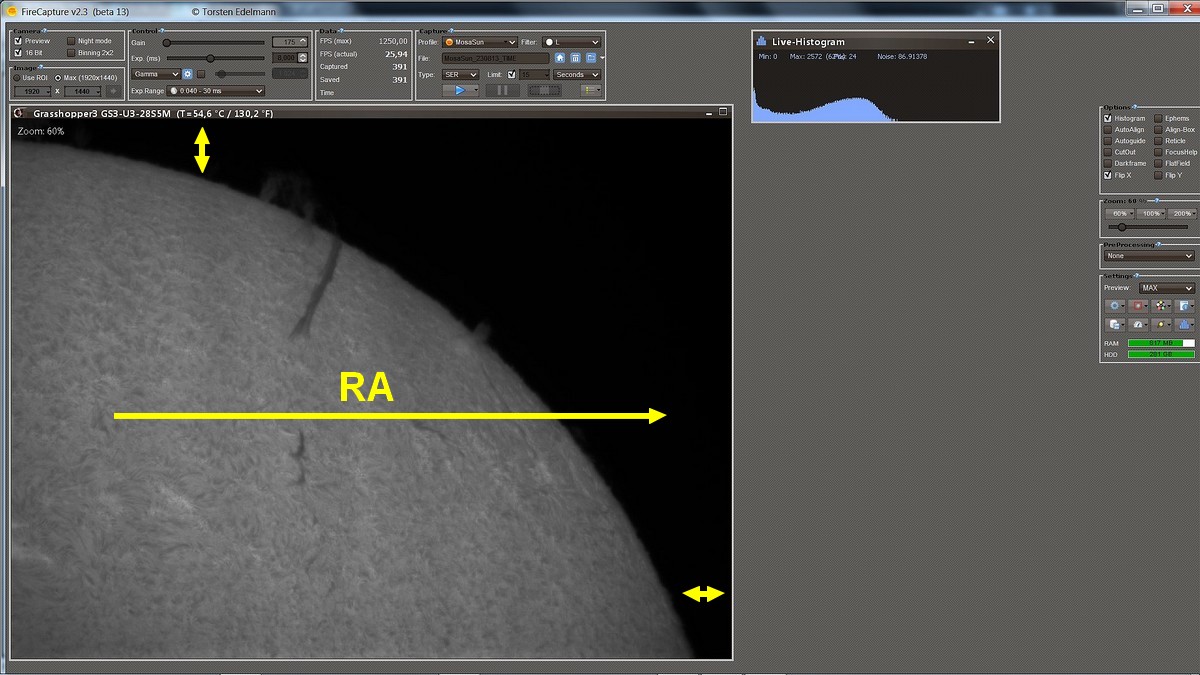Viewport: 1200px width, 675px height.
Task: Open the gear general settings button
Action: coord(1114,305)
